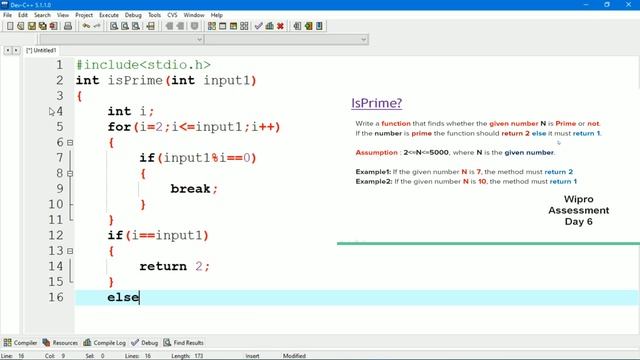Switch to the Compiler bottom tab

click(20, 343)
